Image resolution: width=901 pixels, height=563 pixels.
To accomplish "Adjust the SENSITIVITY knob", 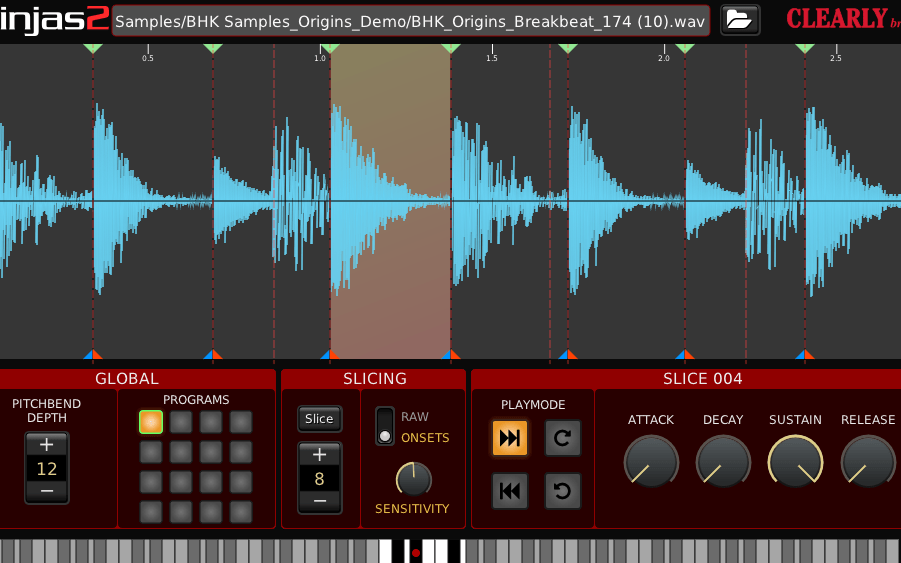I will pos(413,479).
